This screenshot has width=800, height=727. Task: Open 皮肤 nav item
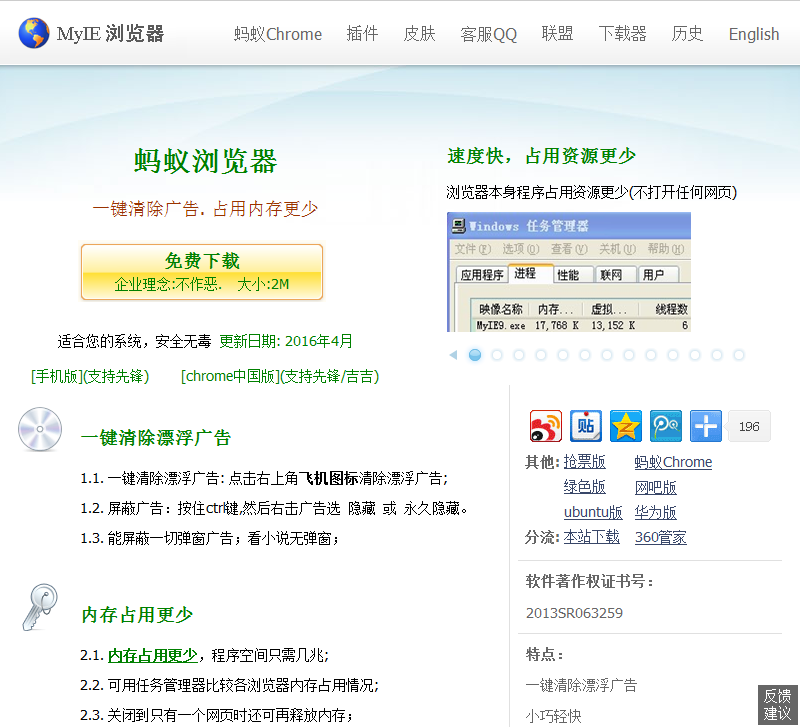click(x=419, y=34)
